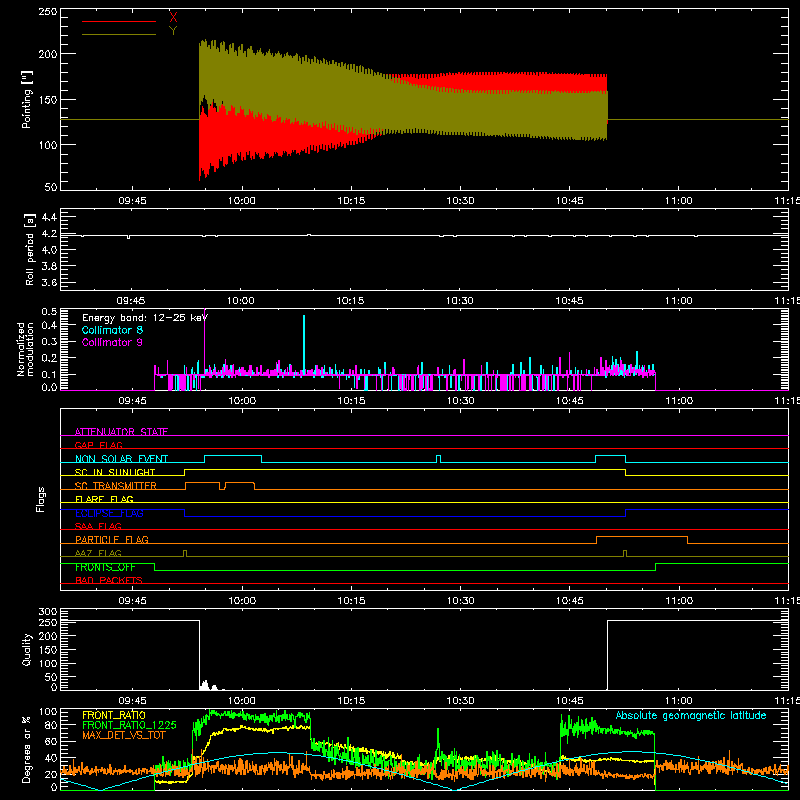Click 11:00 time tick under Flags plot
Image resolution: width=800 pixels, height=800 pixels.
click(x=679, y=601)
